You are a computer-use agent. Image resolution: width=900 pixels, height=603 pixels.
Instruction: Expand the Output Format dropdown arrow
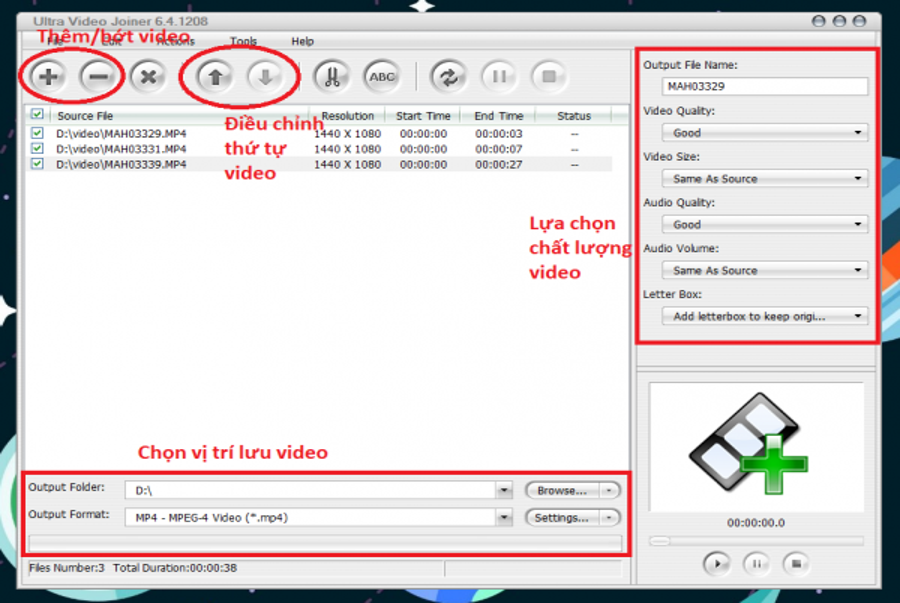(x=503, y=518)
